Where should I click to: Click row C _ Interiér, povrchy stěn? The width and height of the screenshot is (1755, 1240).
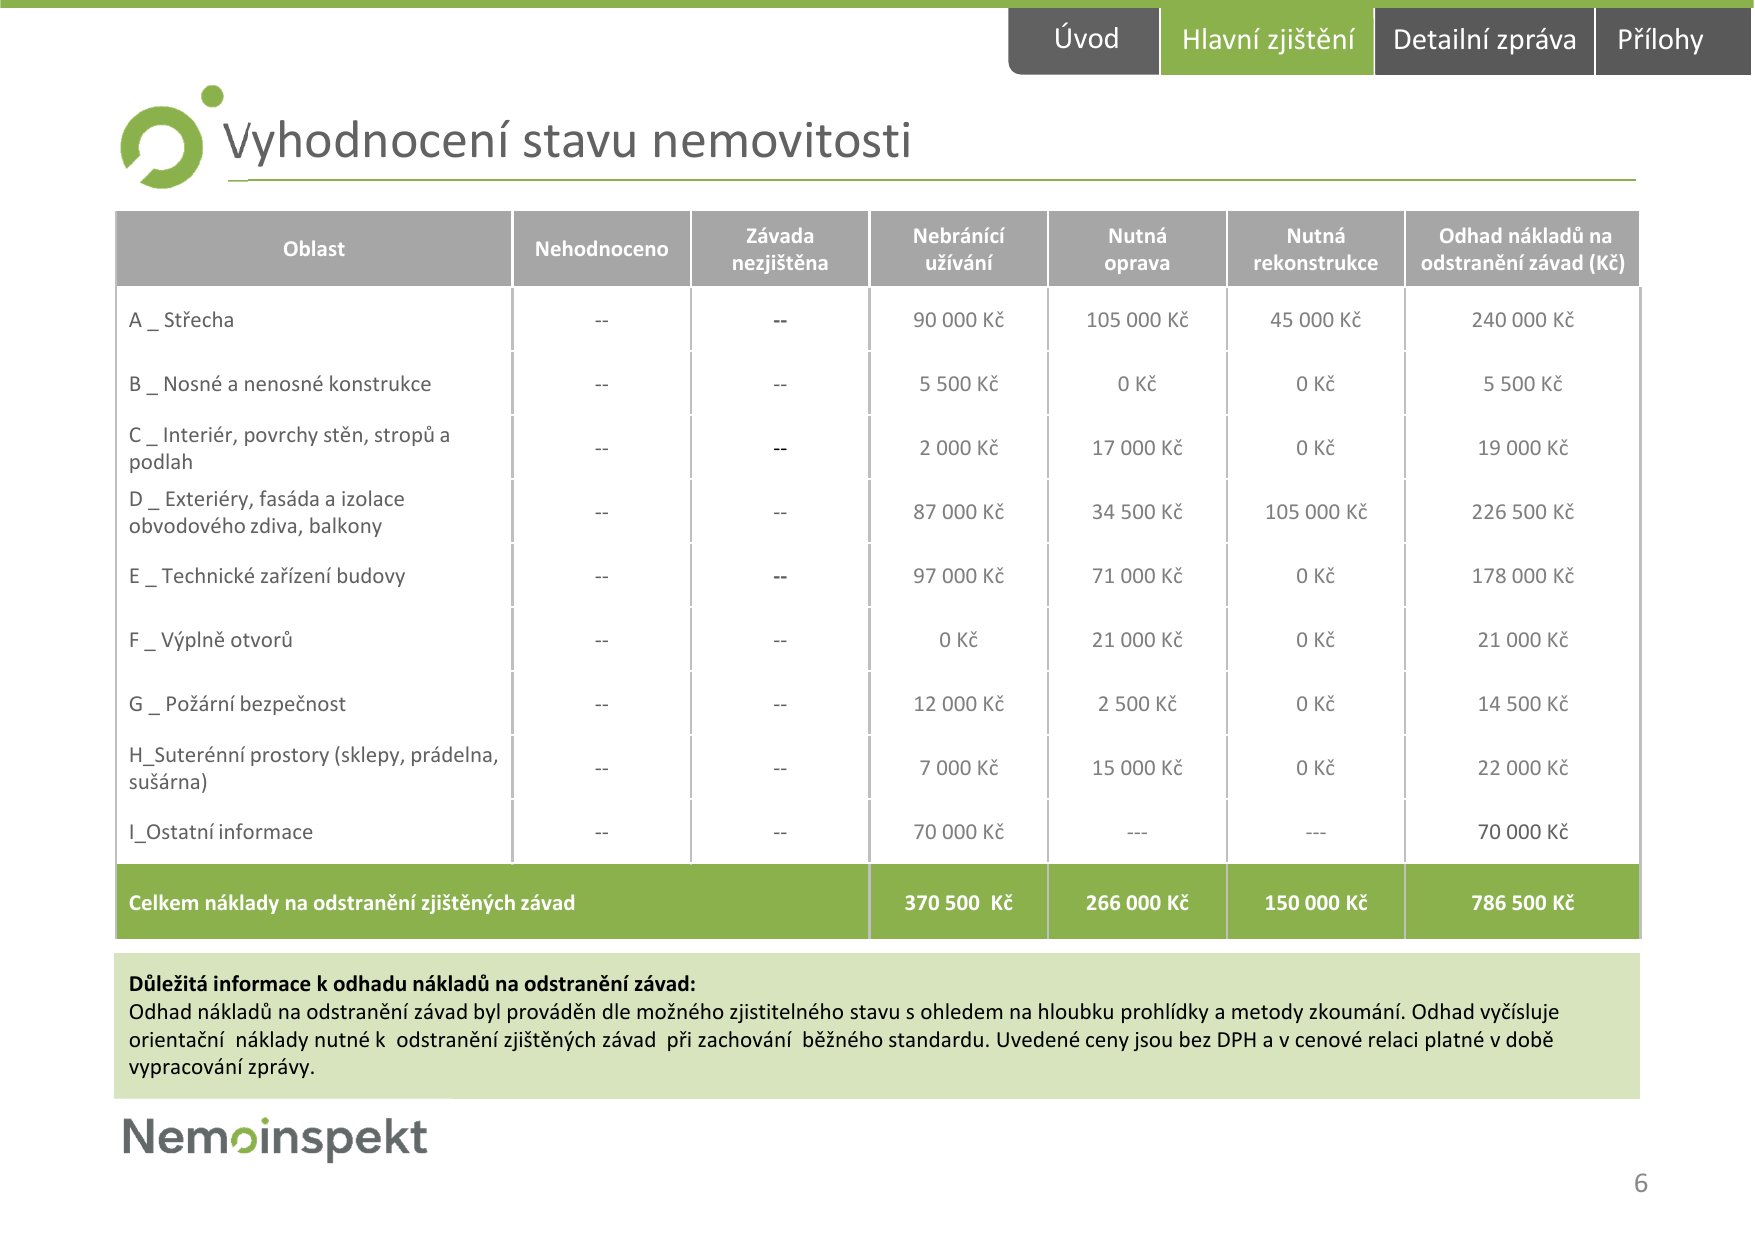coord(289,448)
